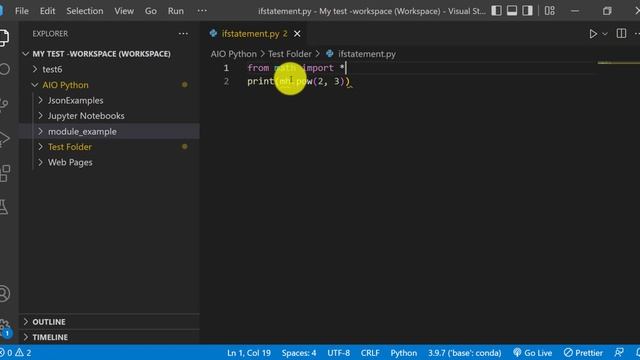The image size is (640, 360).
Task: Split the editor to the right
Action: tap(621, 33)
